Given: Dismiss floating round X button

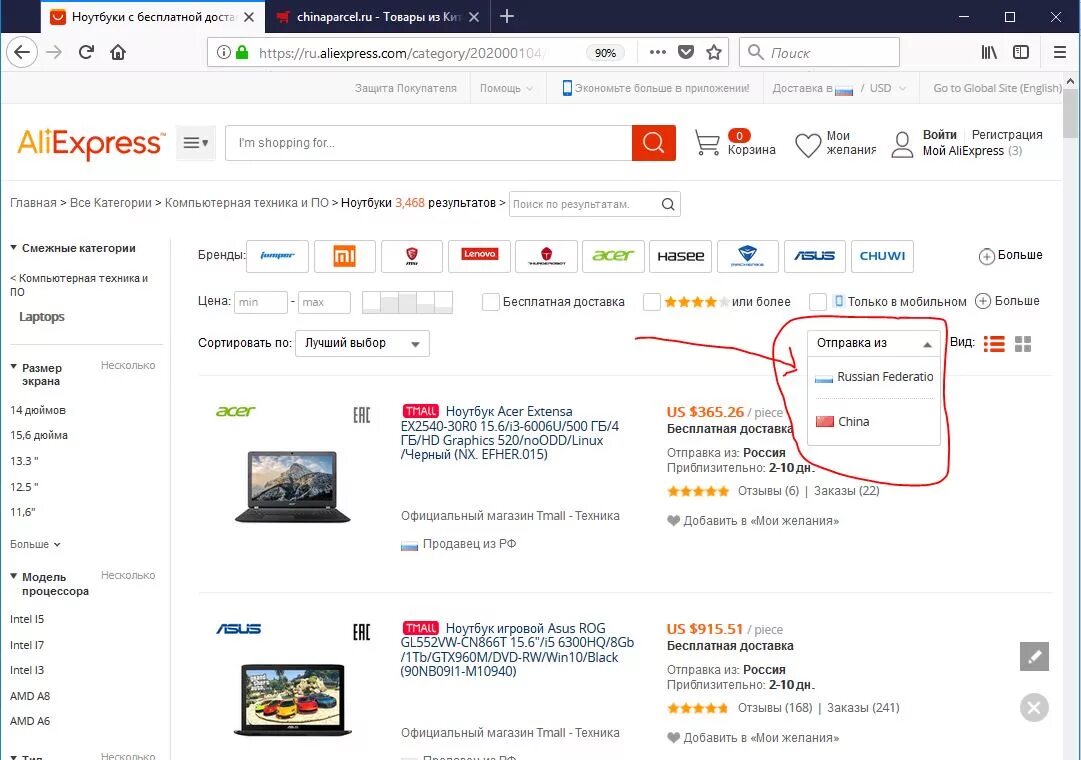Looking at the screenshot, I should click(1034, 708).
